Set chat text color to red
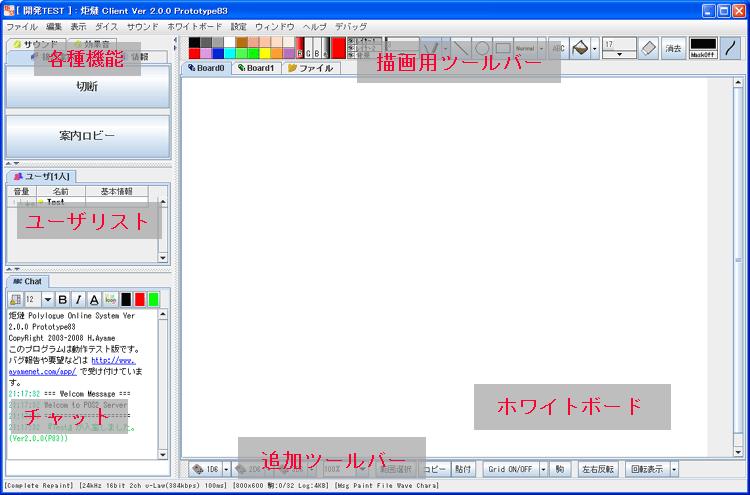Screen dimensions: 750x495 coord(140,300)
